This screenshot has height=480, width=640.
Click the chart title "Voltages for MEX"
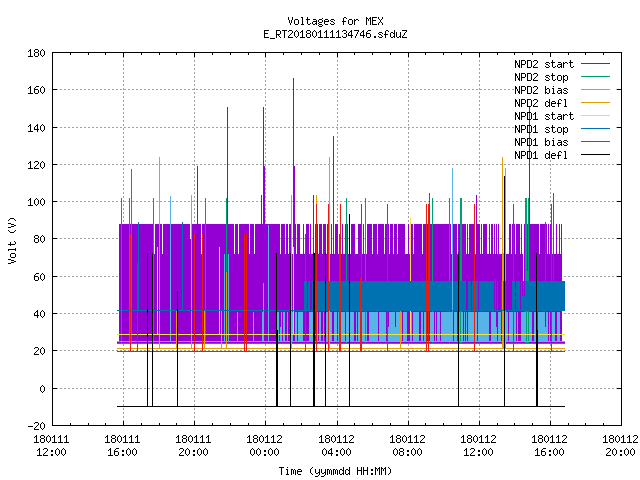click(x=335, y=21)
